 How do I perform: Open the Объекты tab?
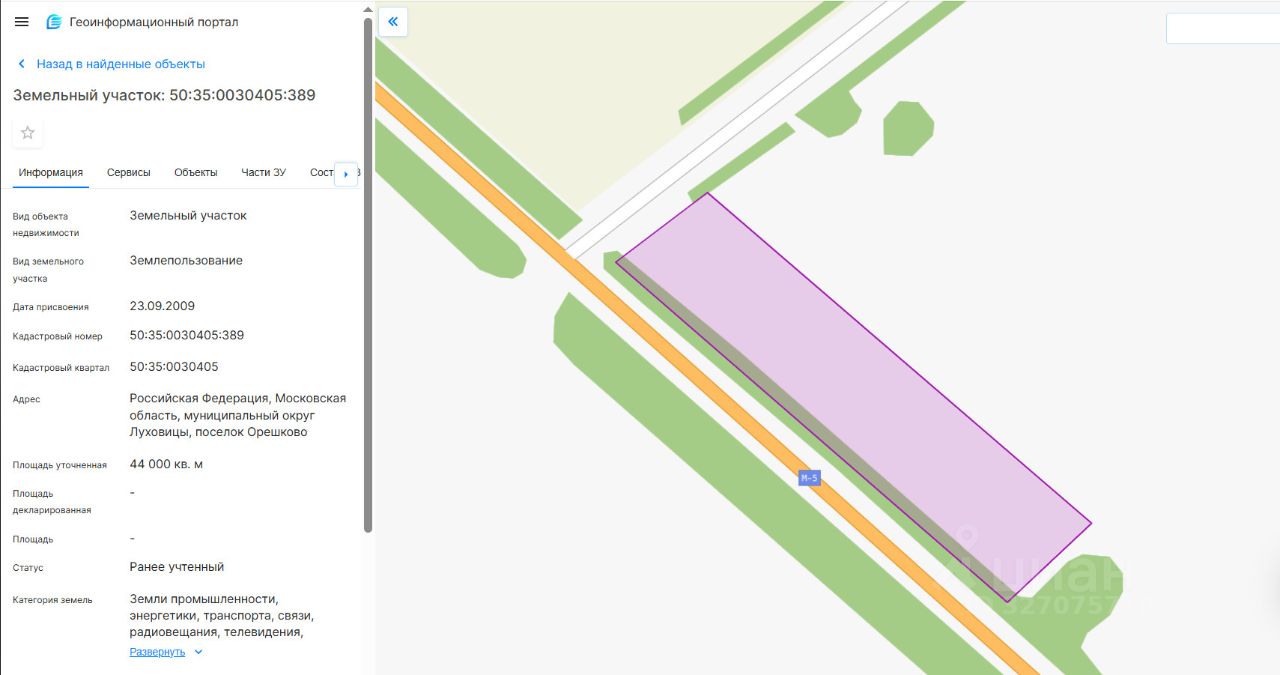click(x=196, y=172)
